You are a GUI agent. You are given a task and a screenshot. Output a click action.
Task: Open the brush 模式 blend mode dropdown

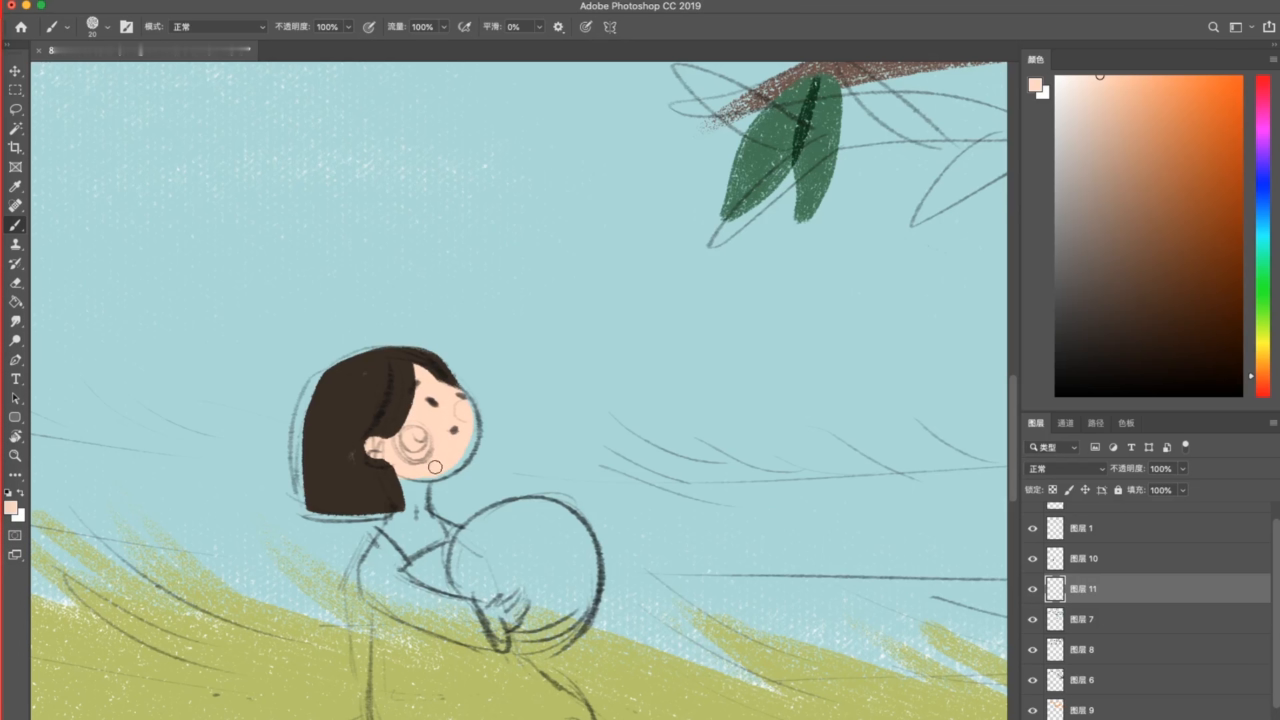[x=217, y=27]
